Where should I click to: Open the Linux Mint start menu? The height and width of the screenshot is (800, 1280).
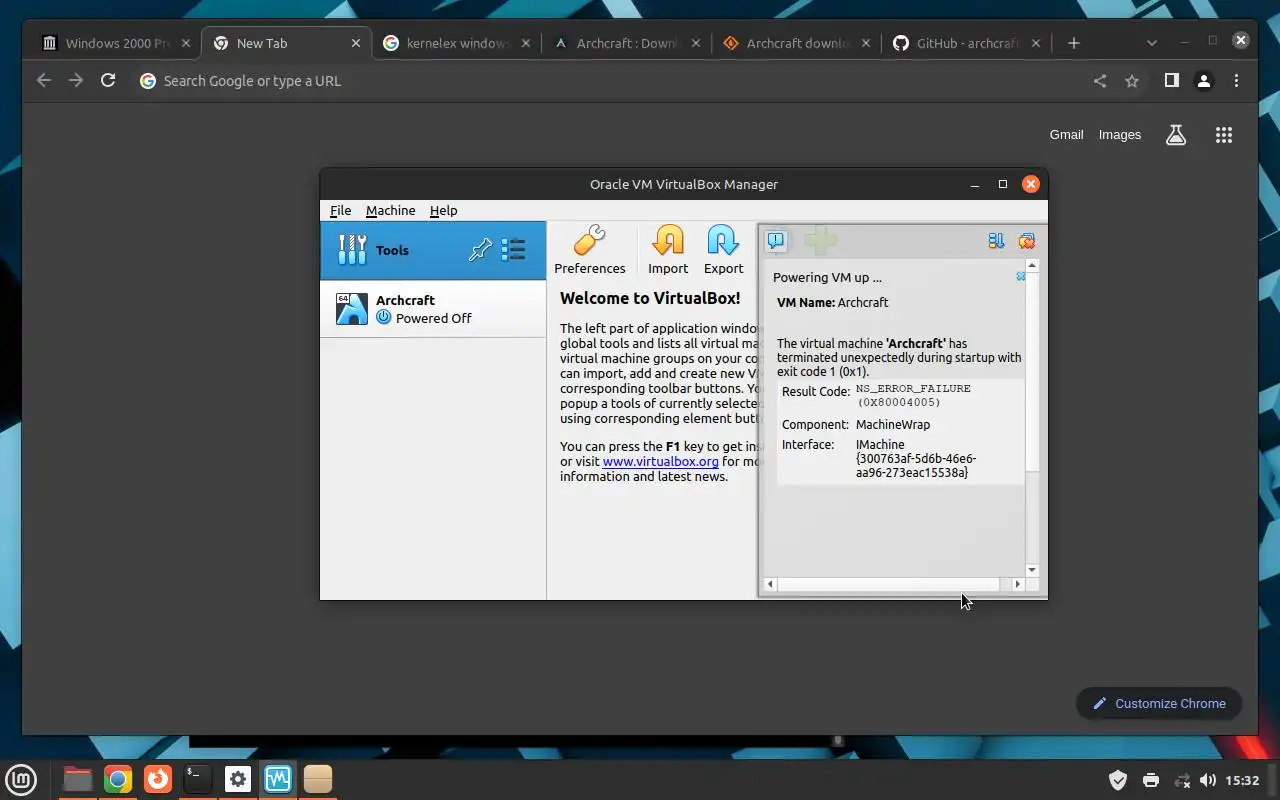click(x=22, y=779)
